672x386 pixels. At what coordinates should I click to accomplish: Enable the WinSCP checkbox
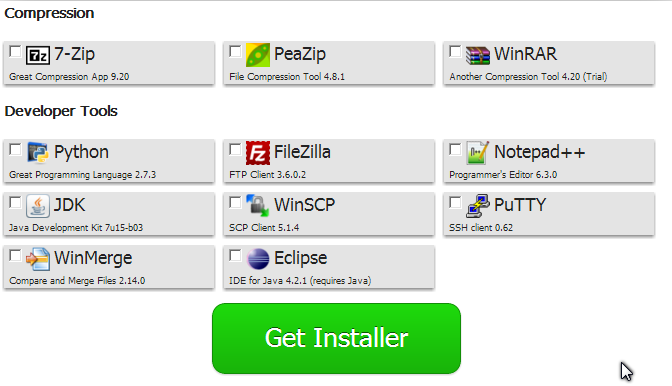tap(235, 202)
